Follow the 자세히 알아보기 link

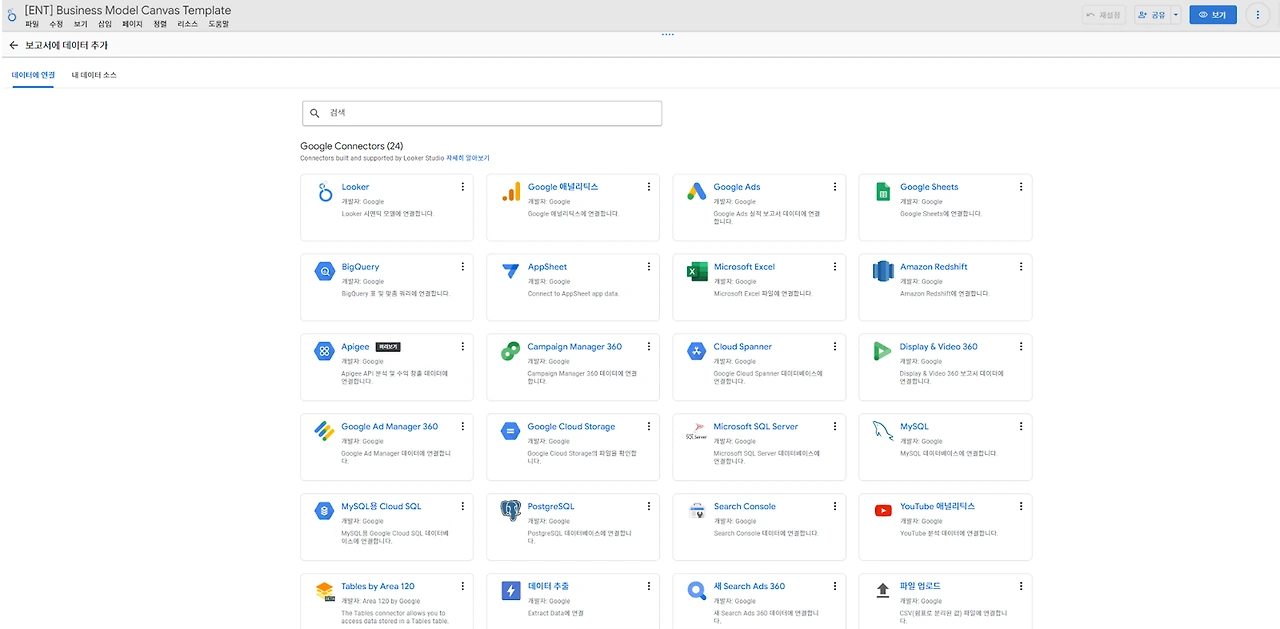click(x=468, y=158)
